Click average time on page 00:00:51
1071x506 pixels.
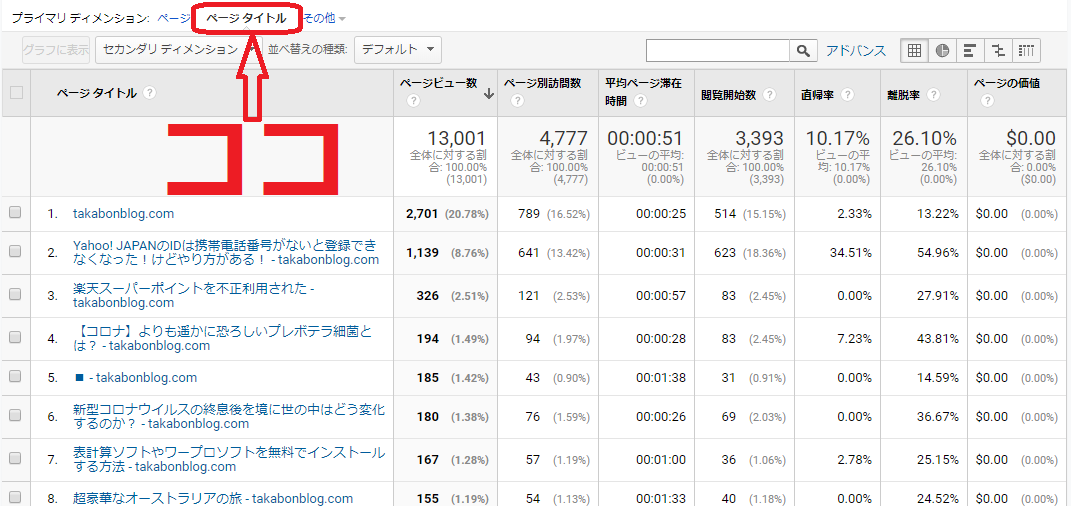click(645, 139)
